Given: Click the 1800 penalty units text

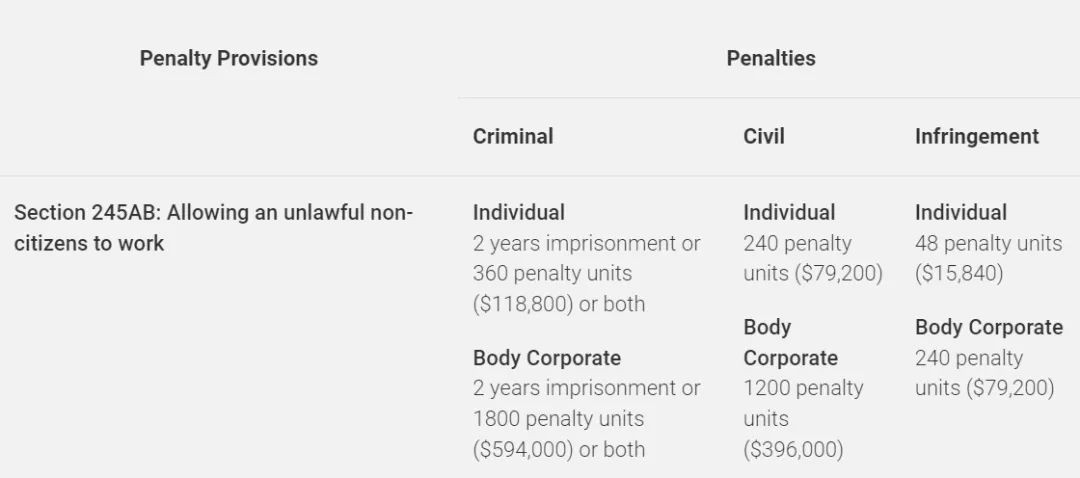Looking at the screenshot, I should pos(558,418).
